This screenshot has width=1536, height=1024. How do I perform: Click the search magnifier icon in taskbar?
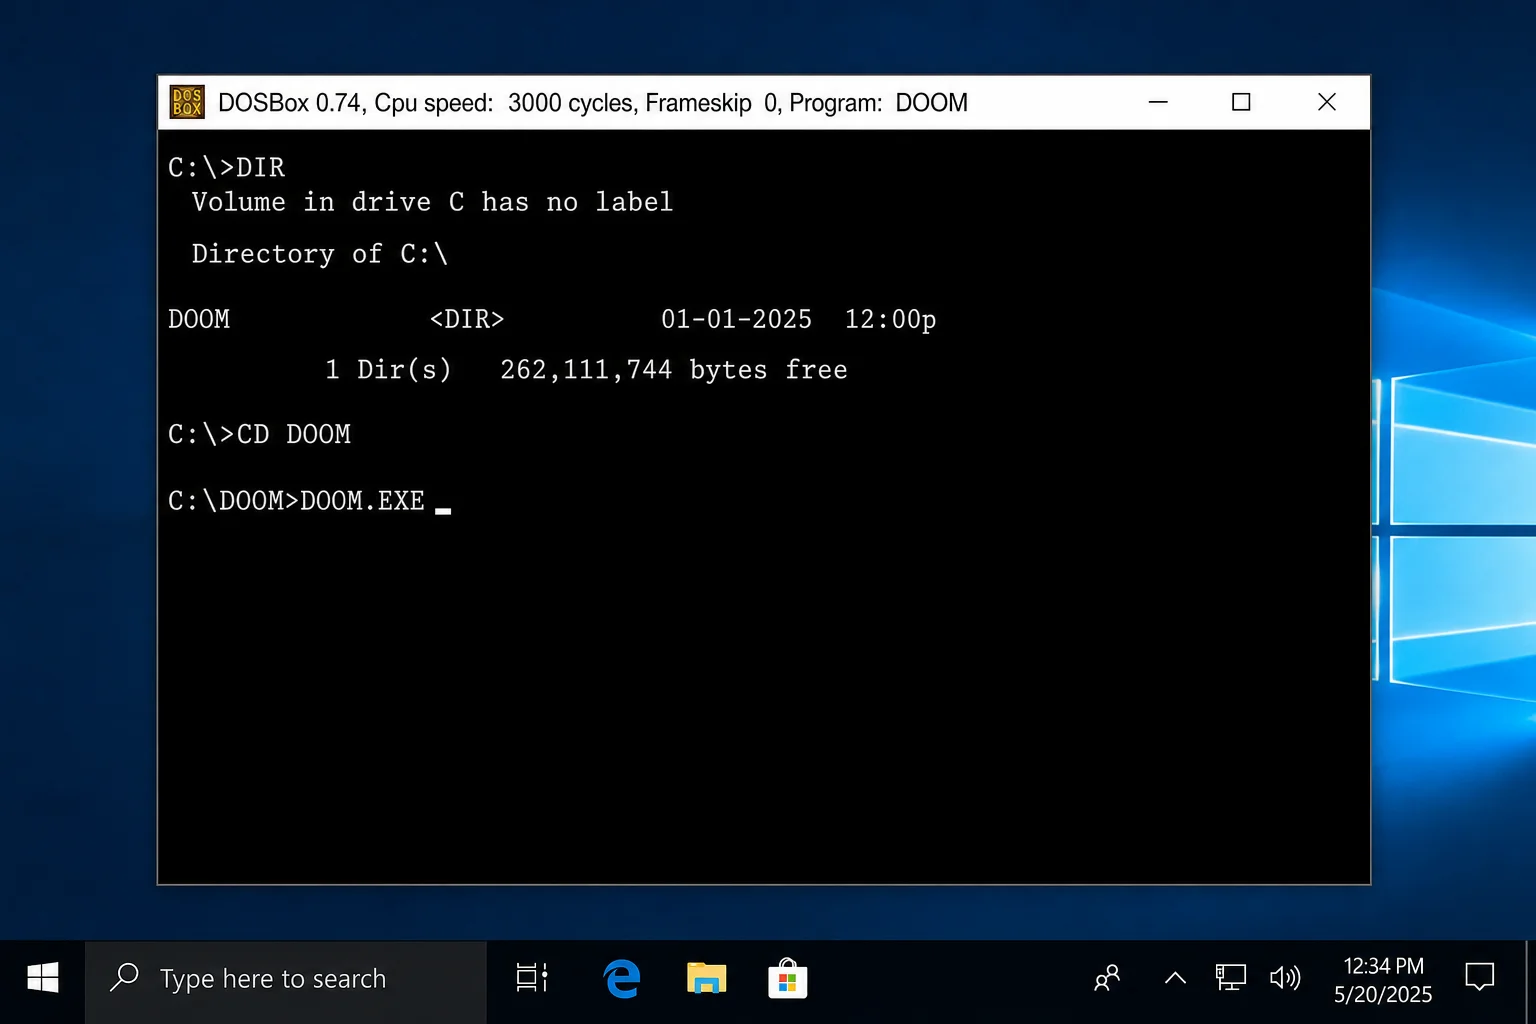124,977
